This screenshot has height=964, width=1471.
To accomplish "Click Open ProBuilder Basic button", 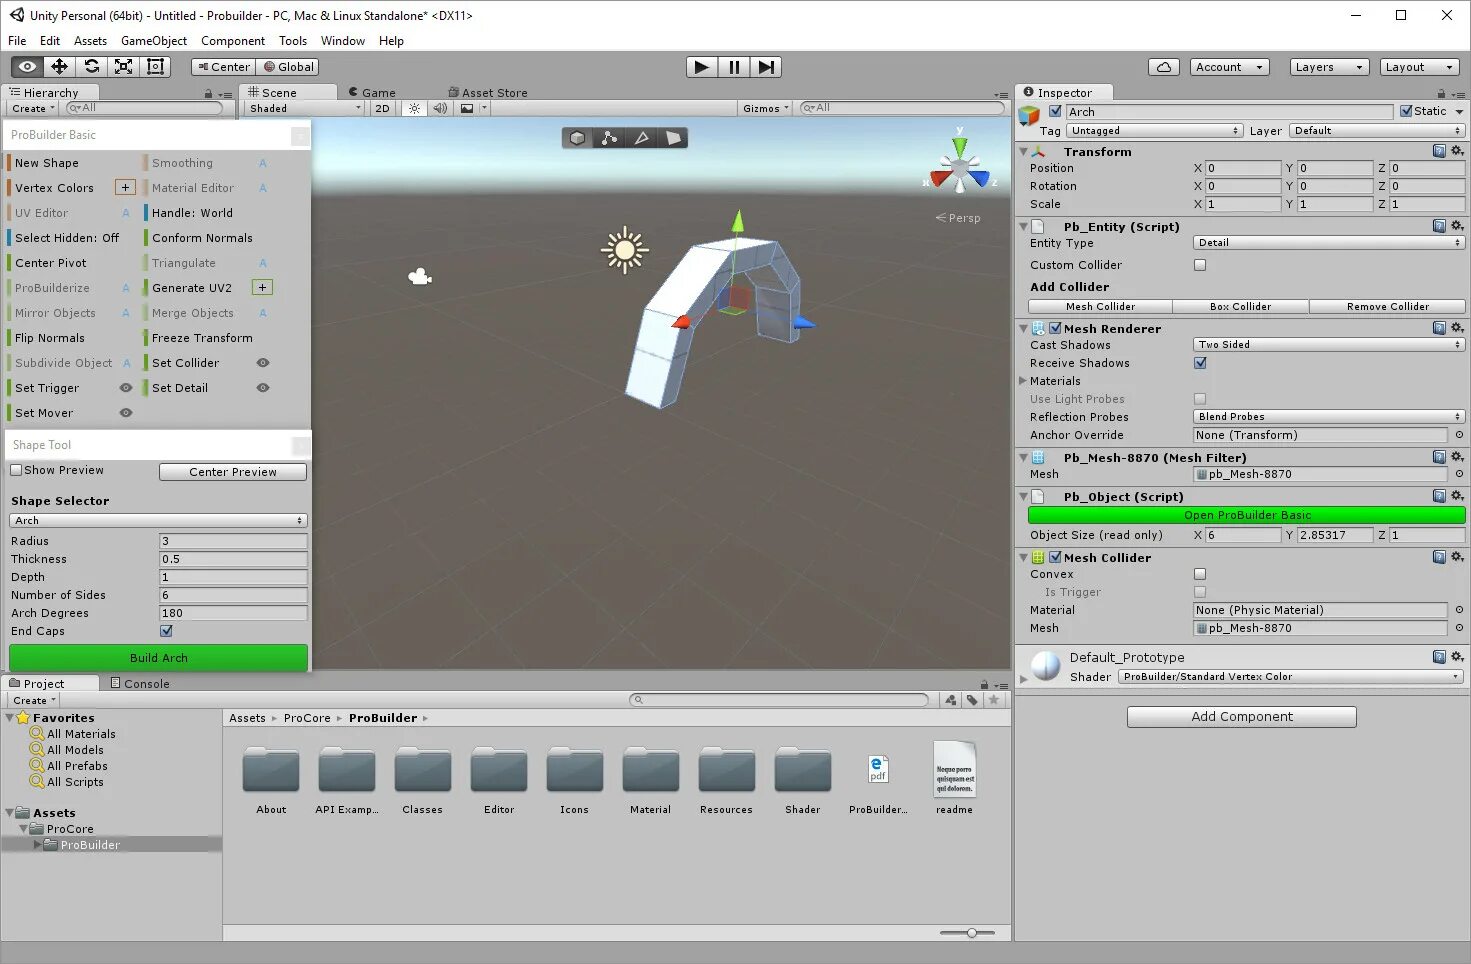I will point(1247,515).
